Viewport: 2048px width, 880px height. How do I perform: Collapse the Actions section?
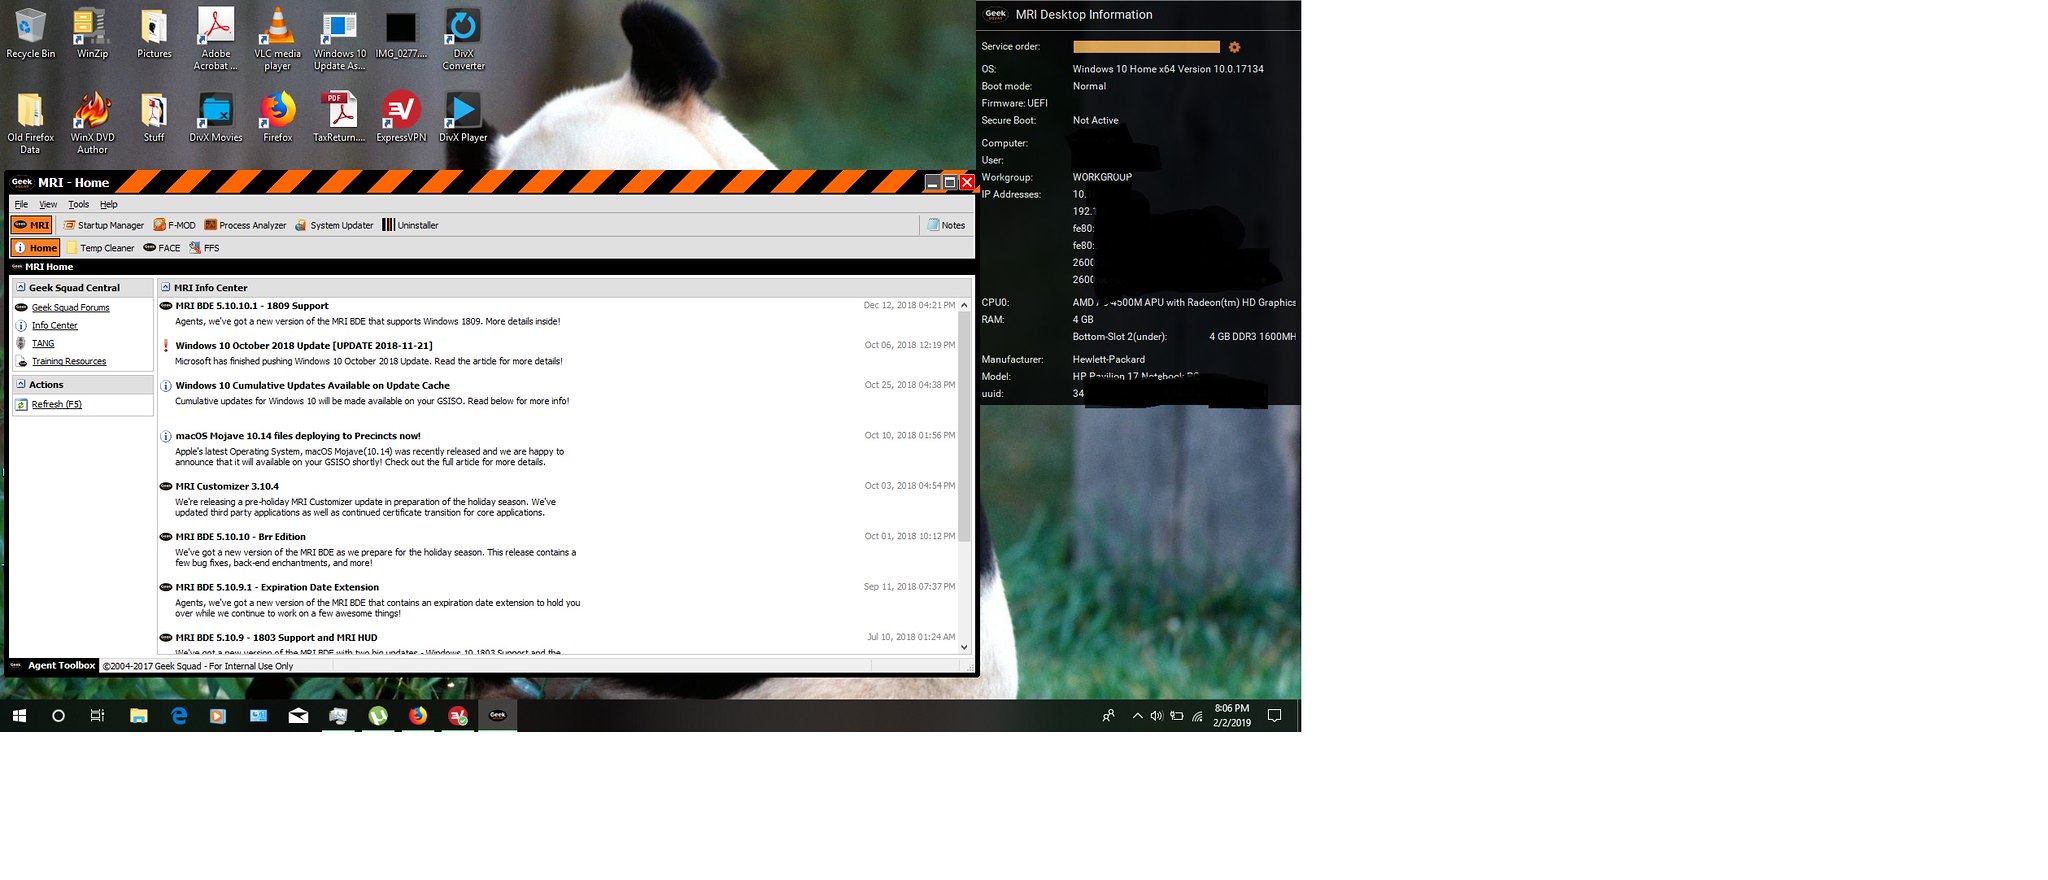click(x=21, y=384)
